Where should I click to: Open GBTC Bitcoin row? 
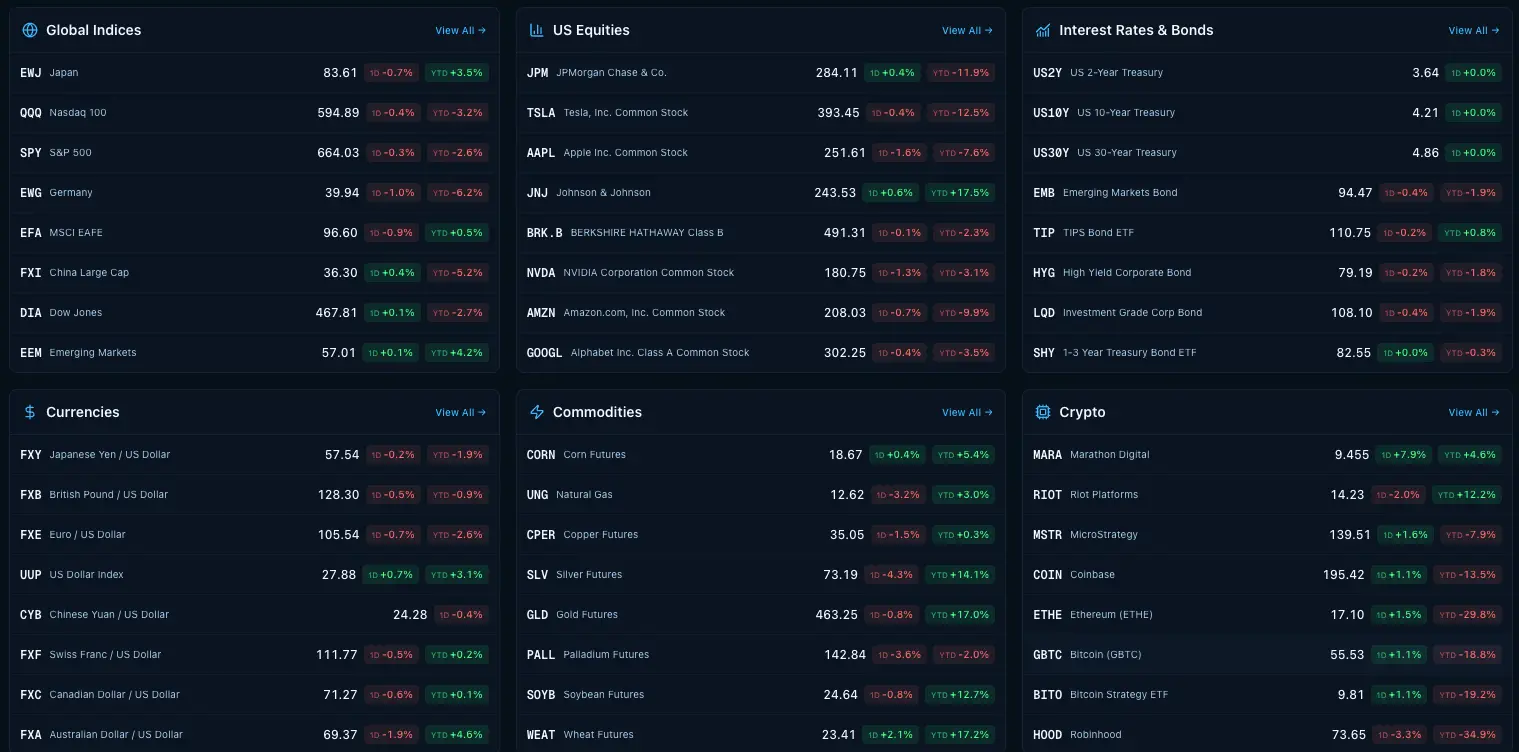point(1267,655)
